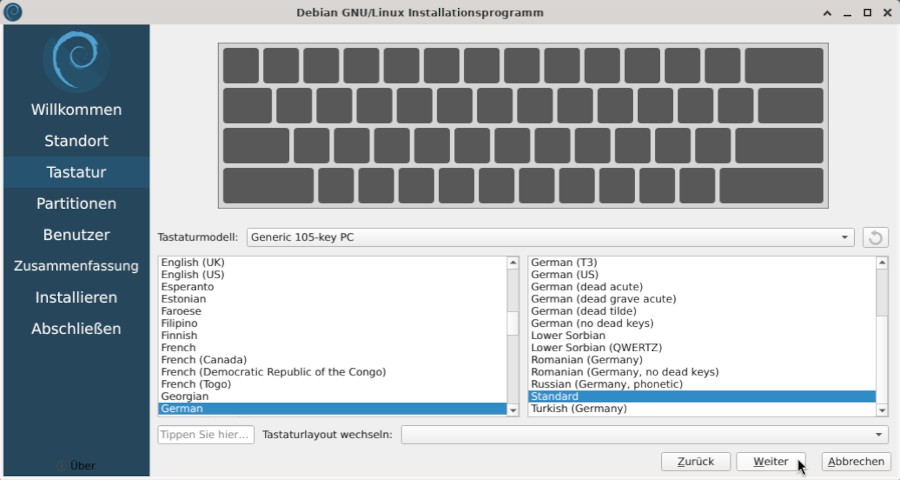Focus the 'Tippen Sie hier' test field

coord(206,435)
